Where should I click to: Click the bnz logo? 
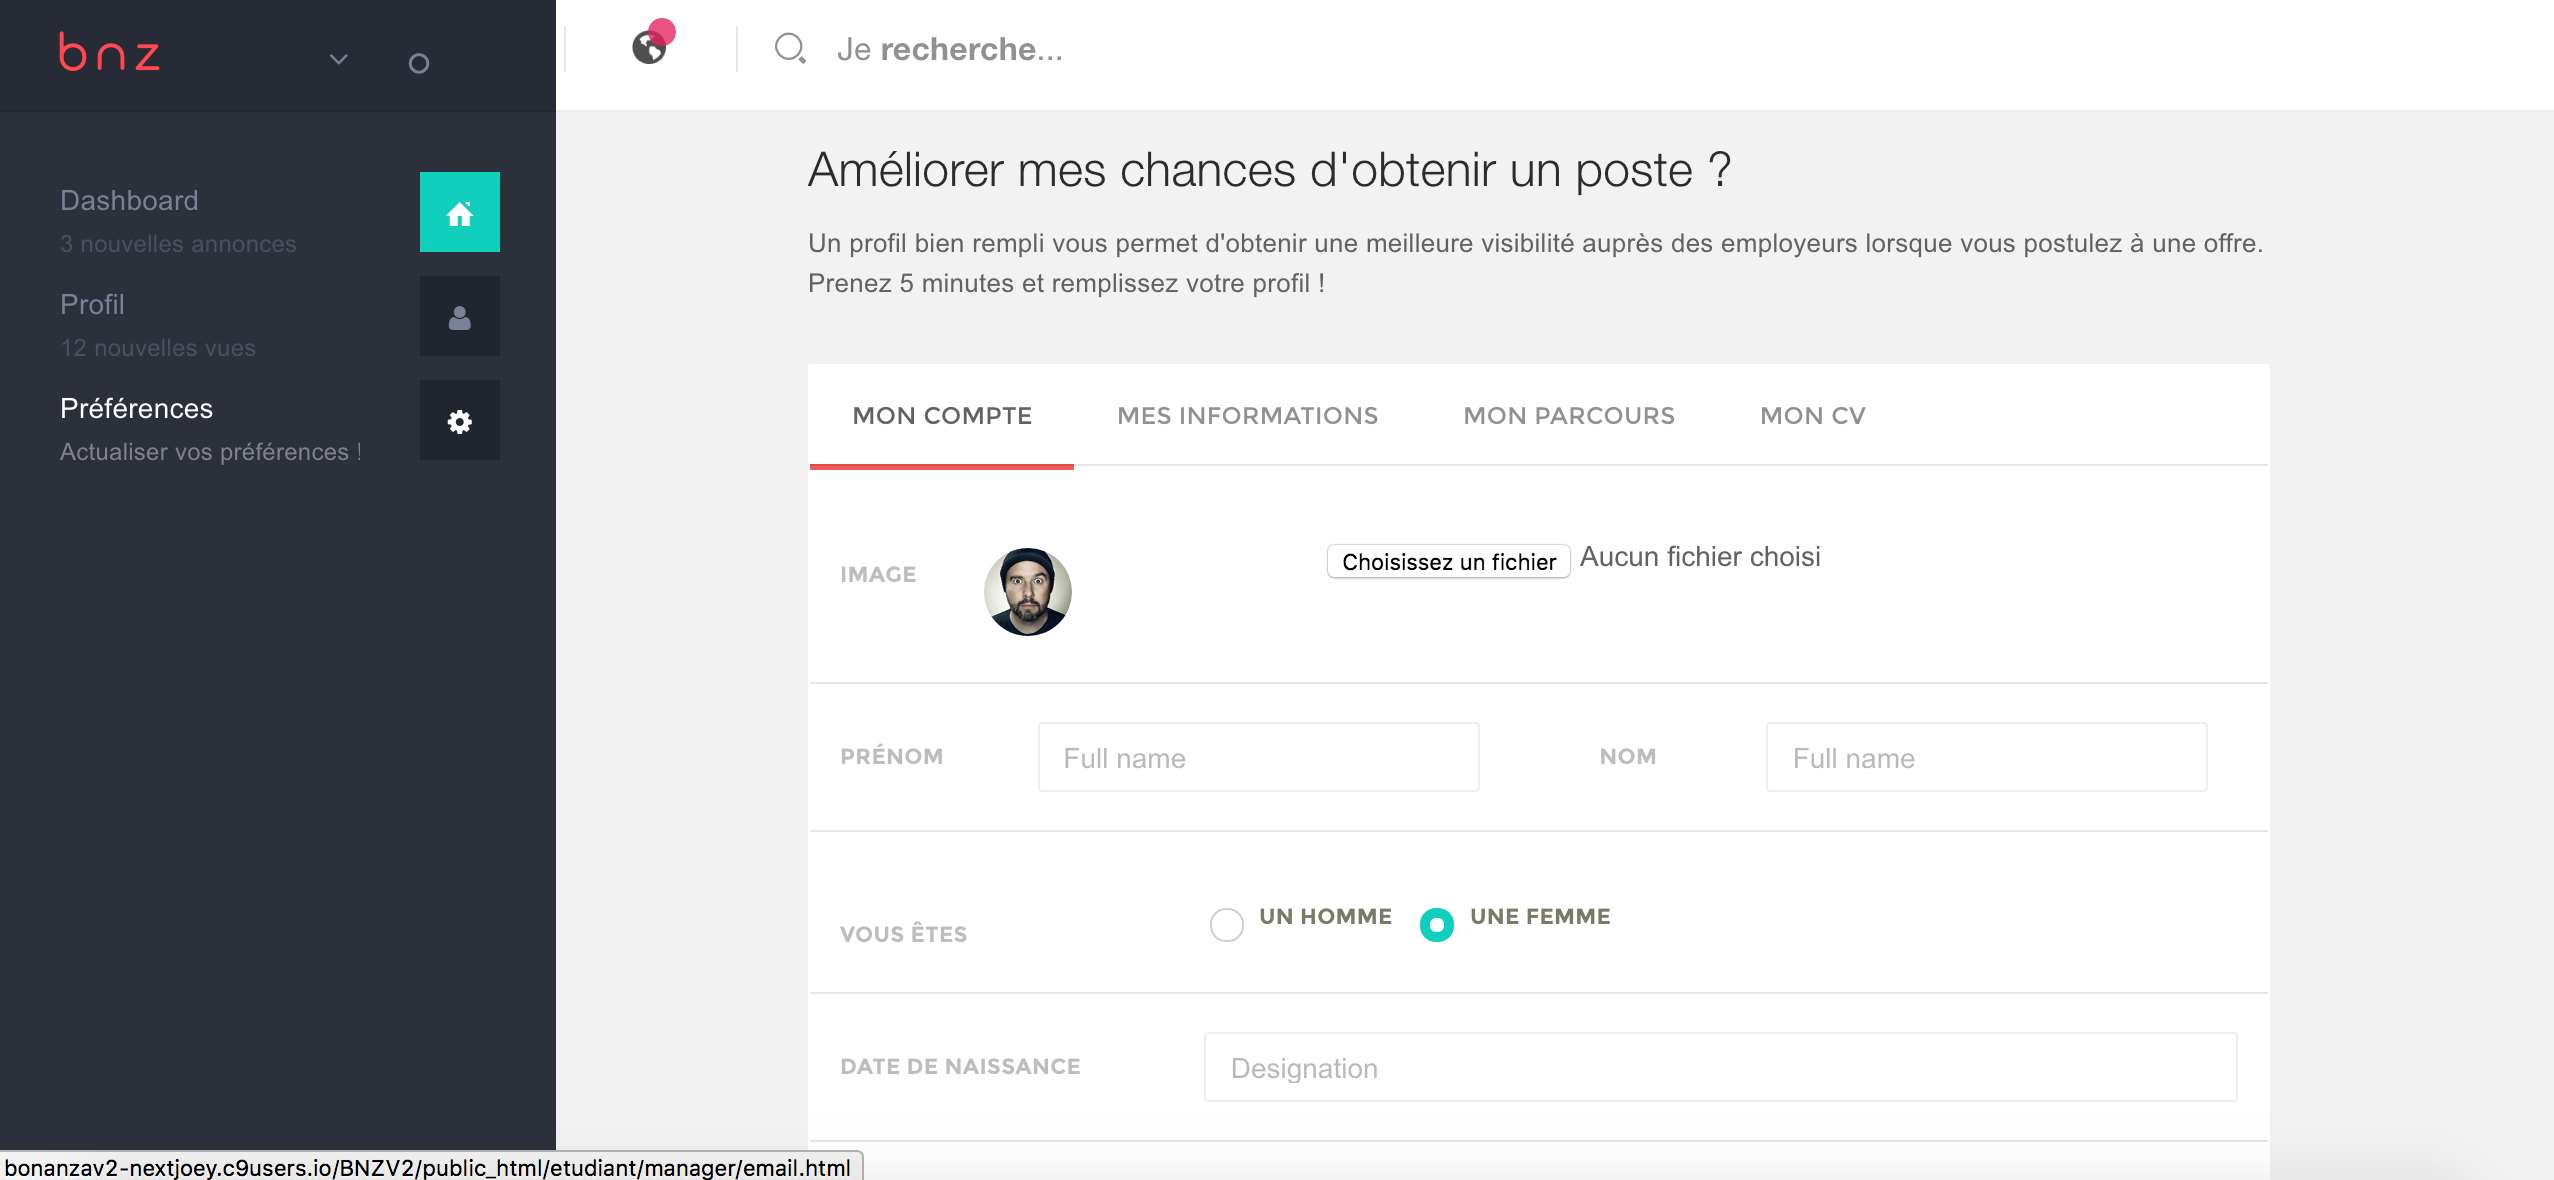tap(109, 54)
